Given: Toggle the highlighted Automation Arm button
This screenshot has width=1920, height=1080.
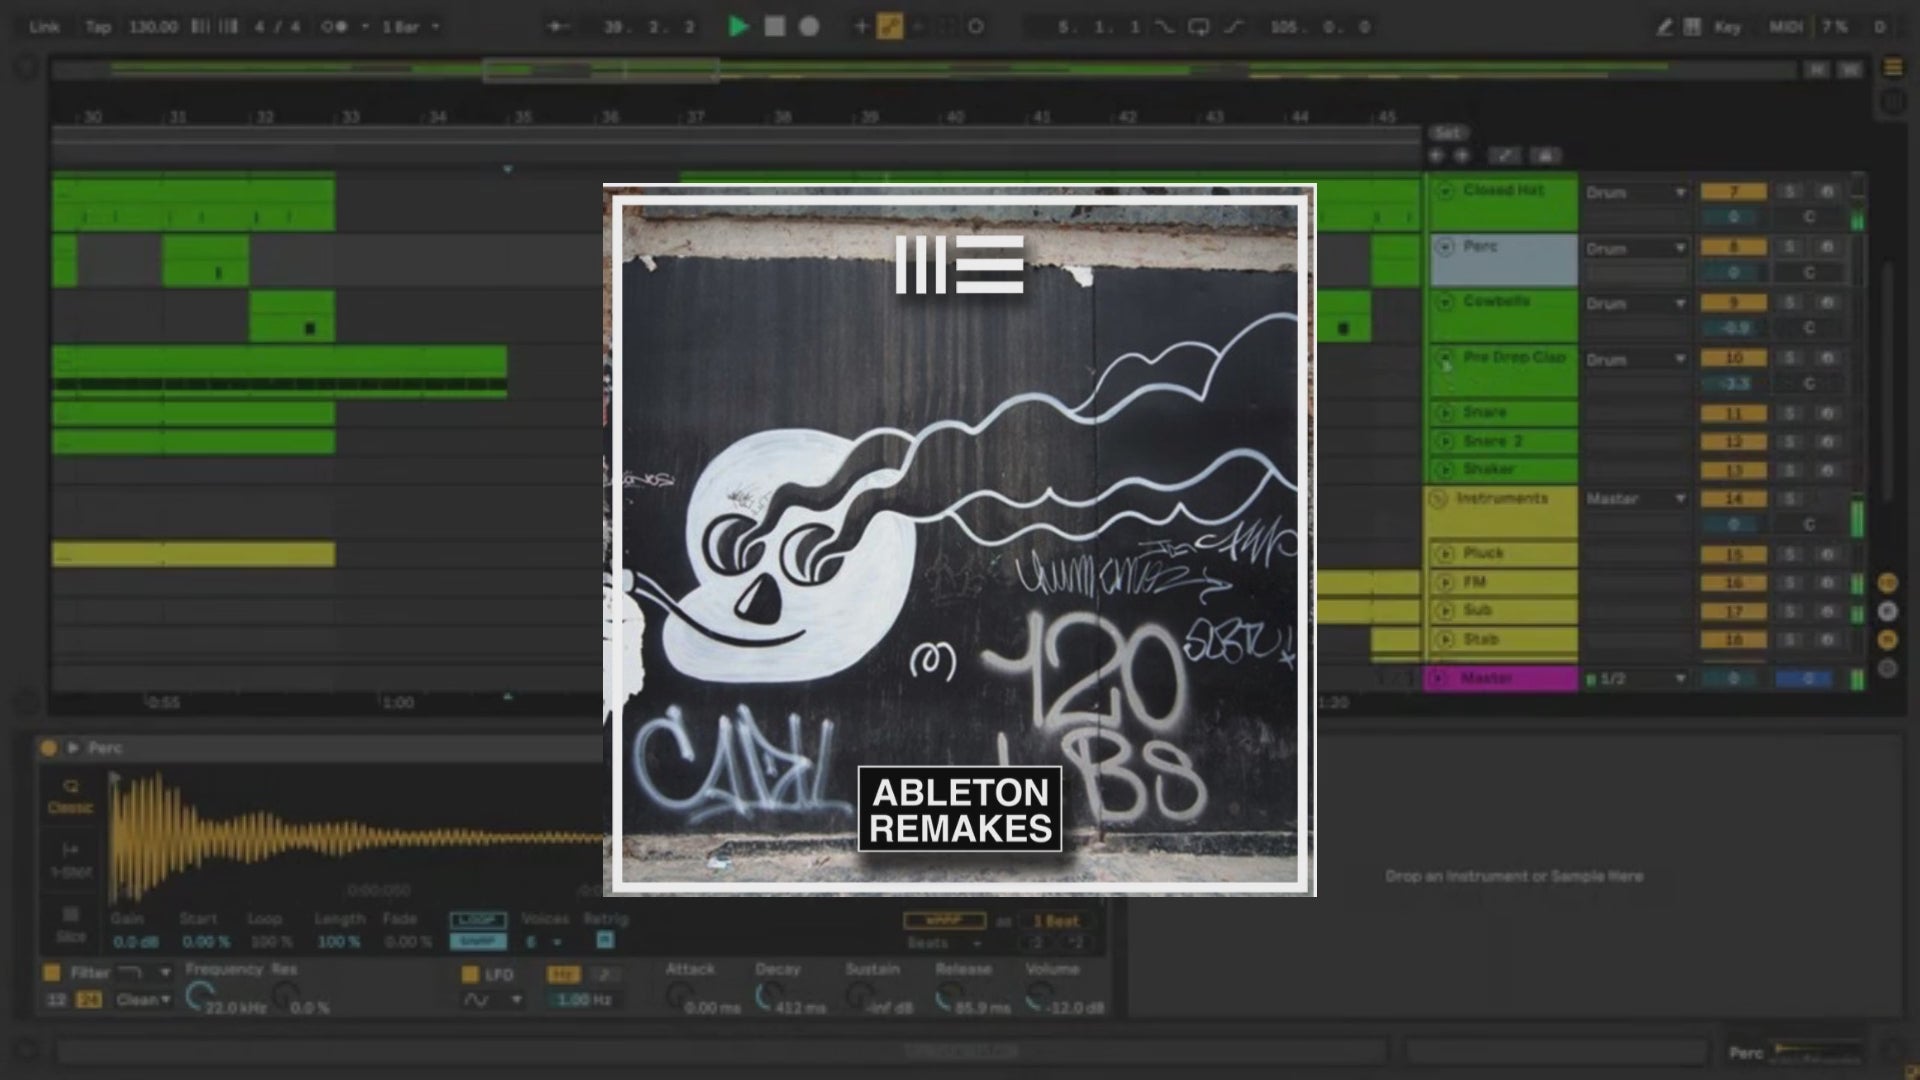Looking at the screenshot, I should click(889, 27).
